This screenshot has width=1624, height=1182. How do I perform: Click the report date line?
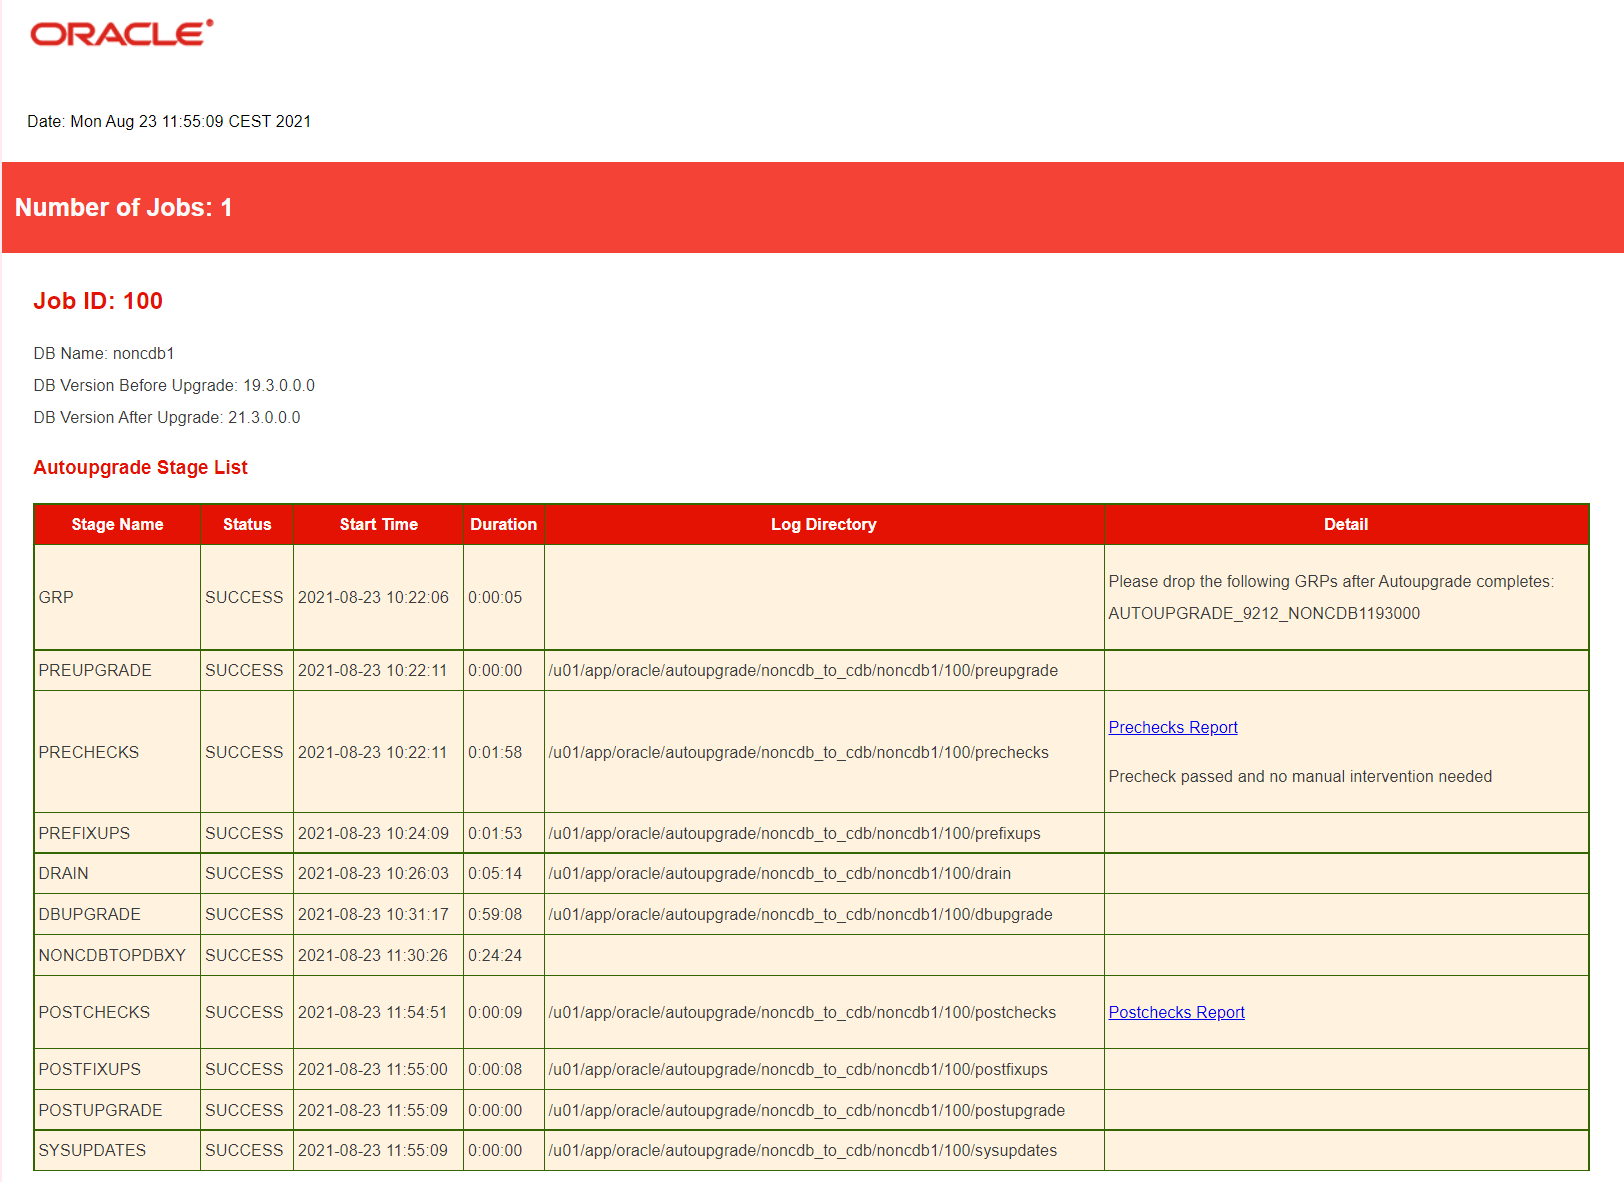(169, 121)
